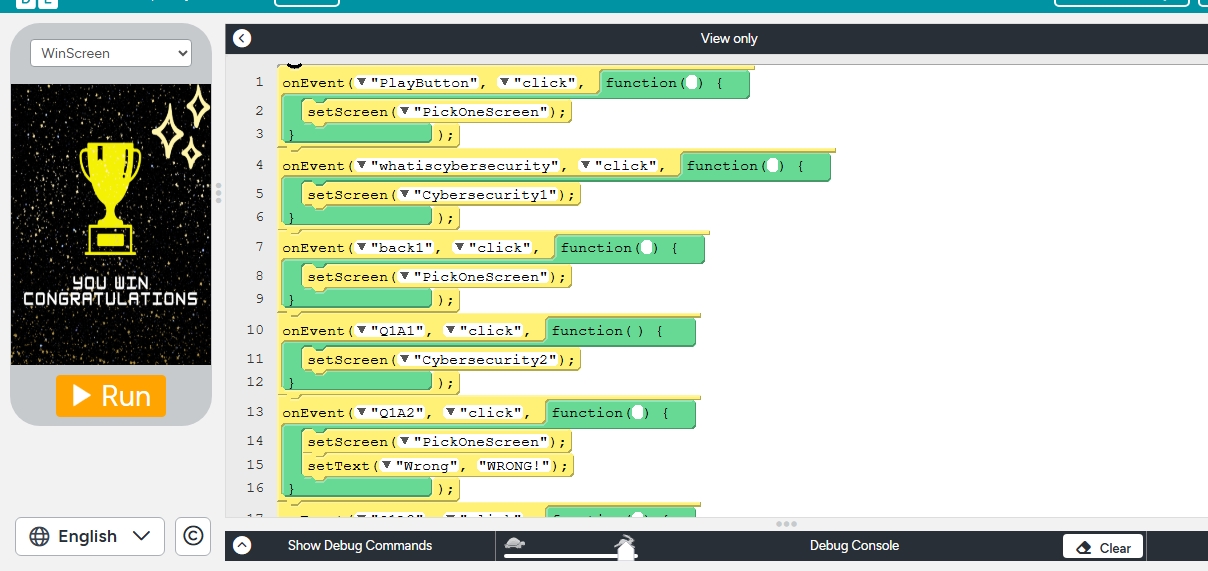1208x571 pixels.
Task: Clear the debug console
Action: 1103,547
